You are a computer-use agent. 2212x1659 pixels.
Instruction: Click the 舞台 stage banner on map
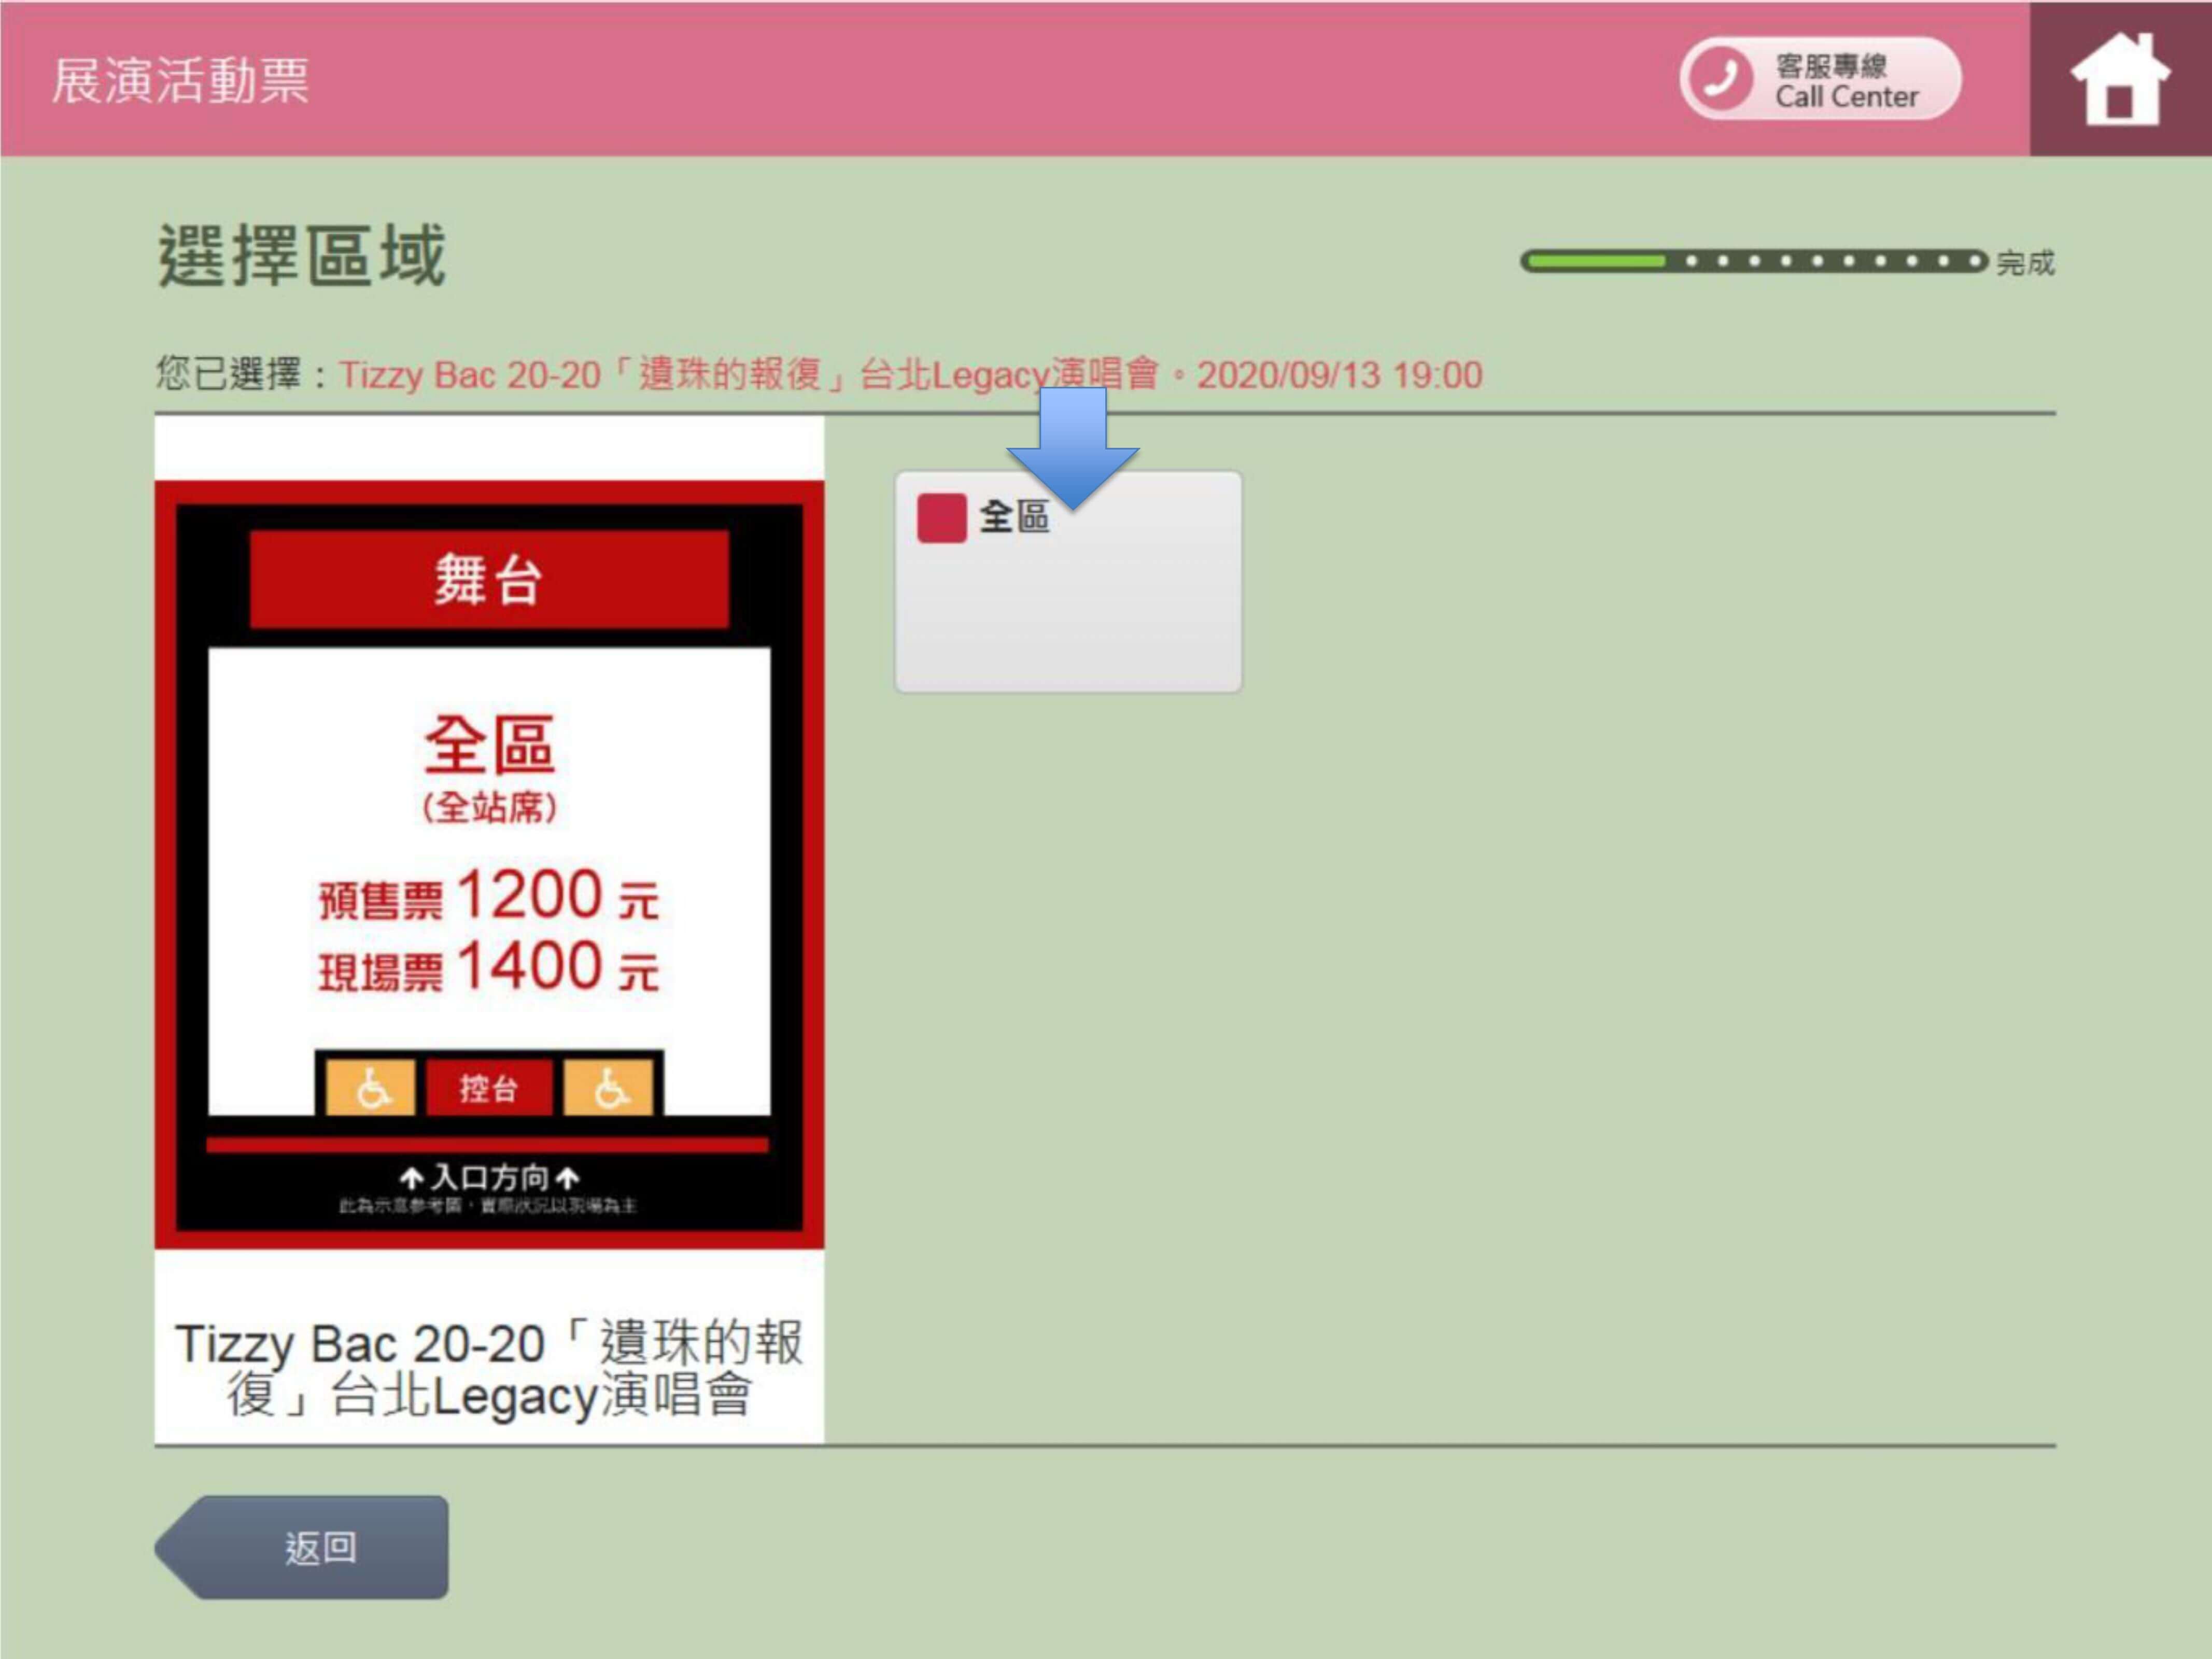[x=489, y=579]
